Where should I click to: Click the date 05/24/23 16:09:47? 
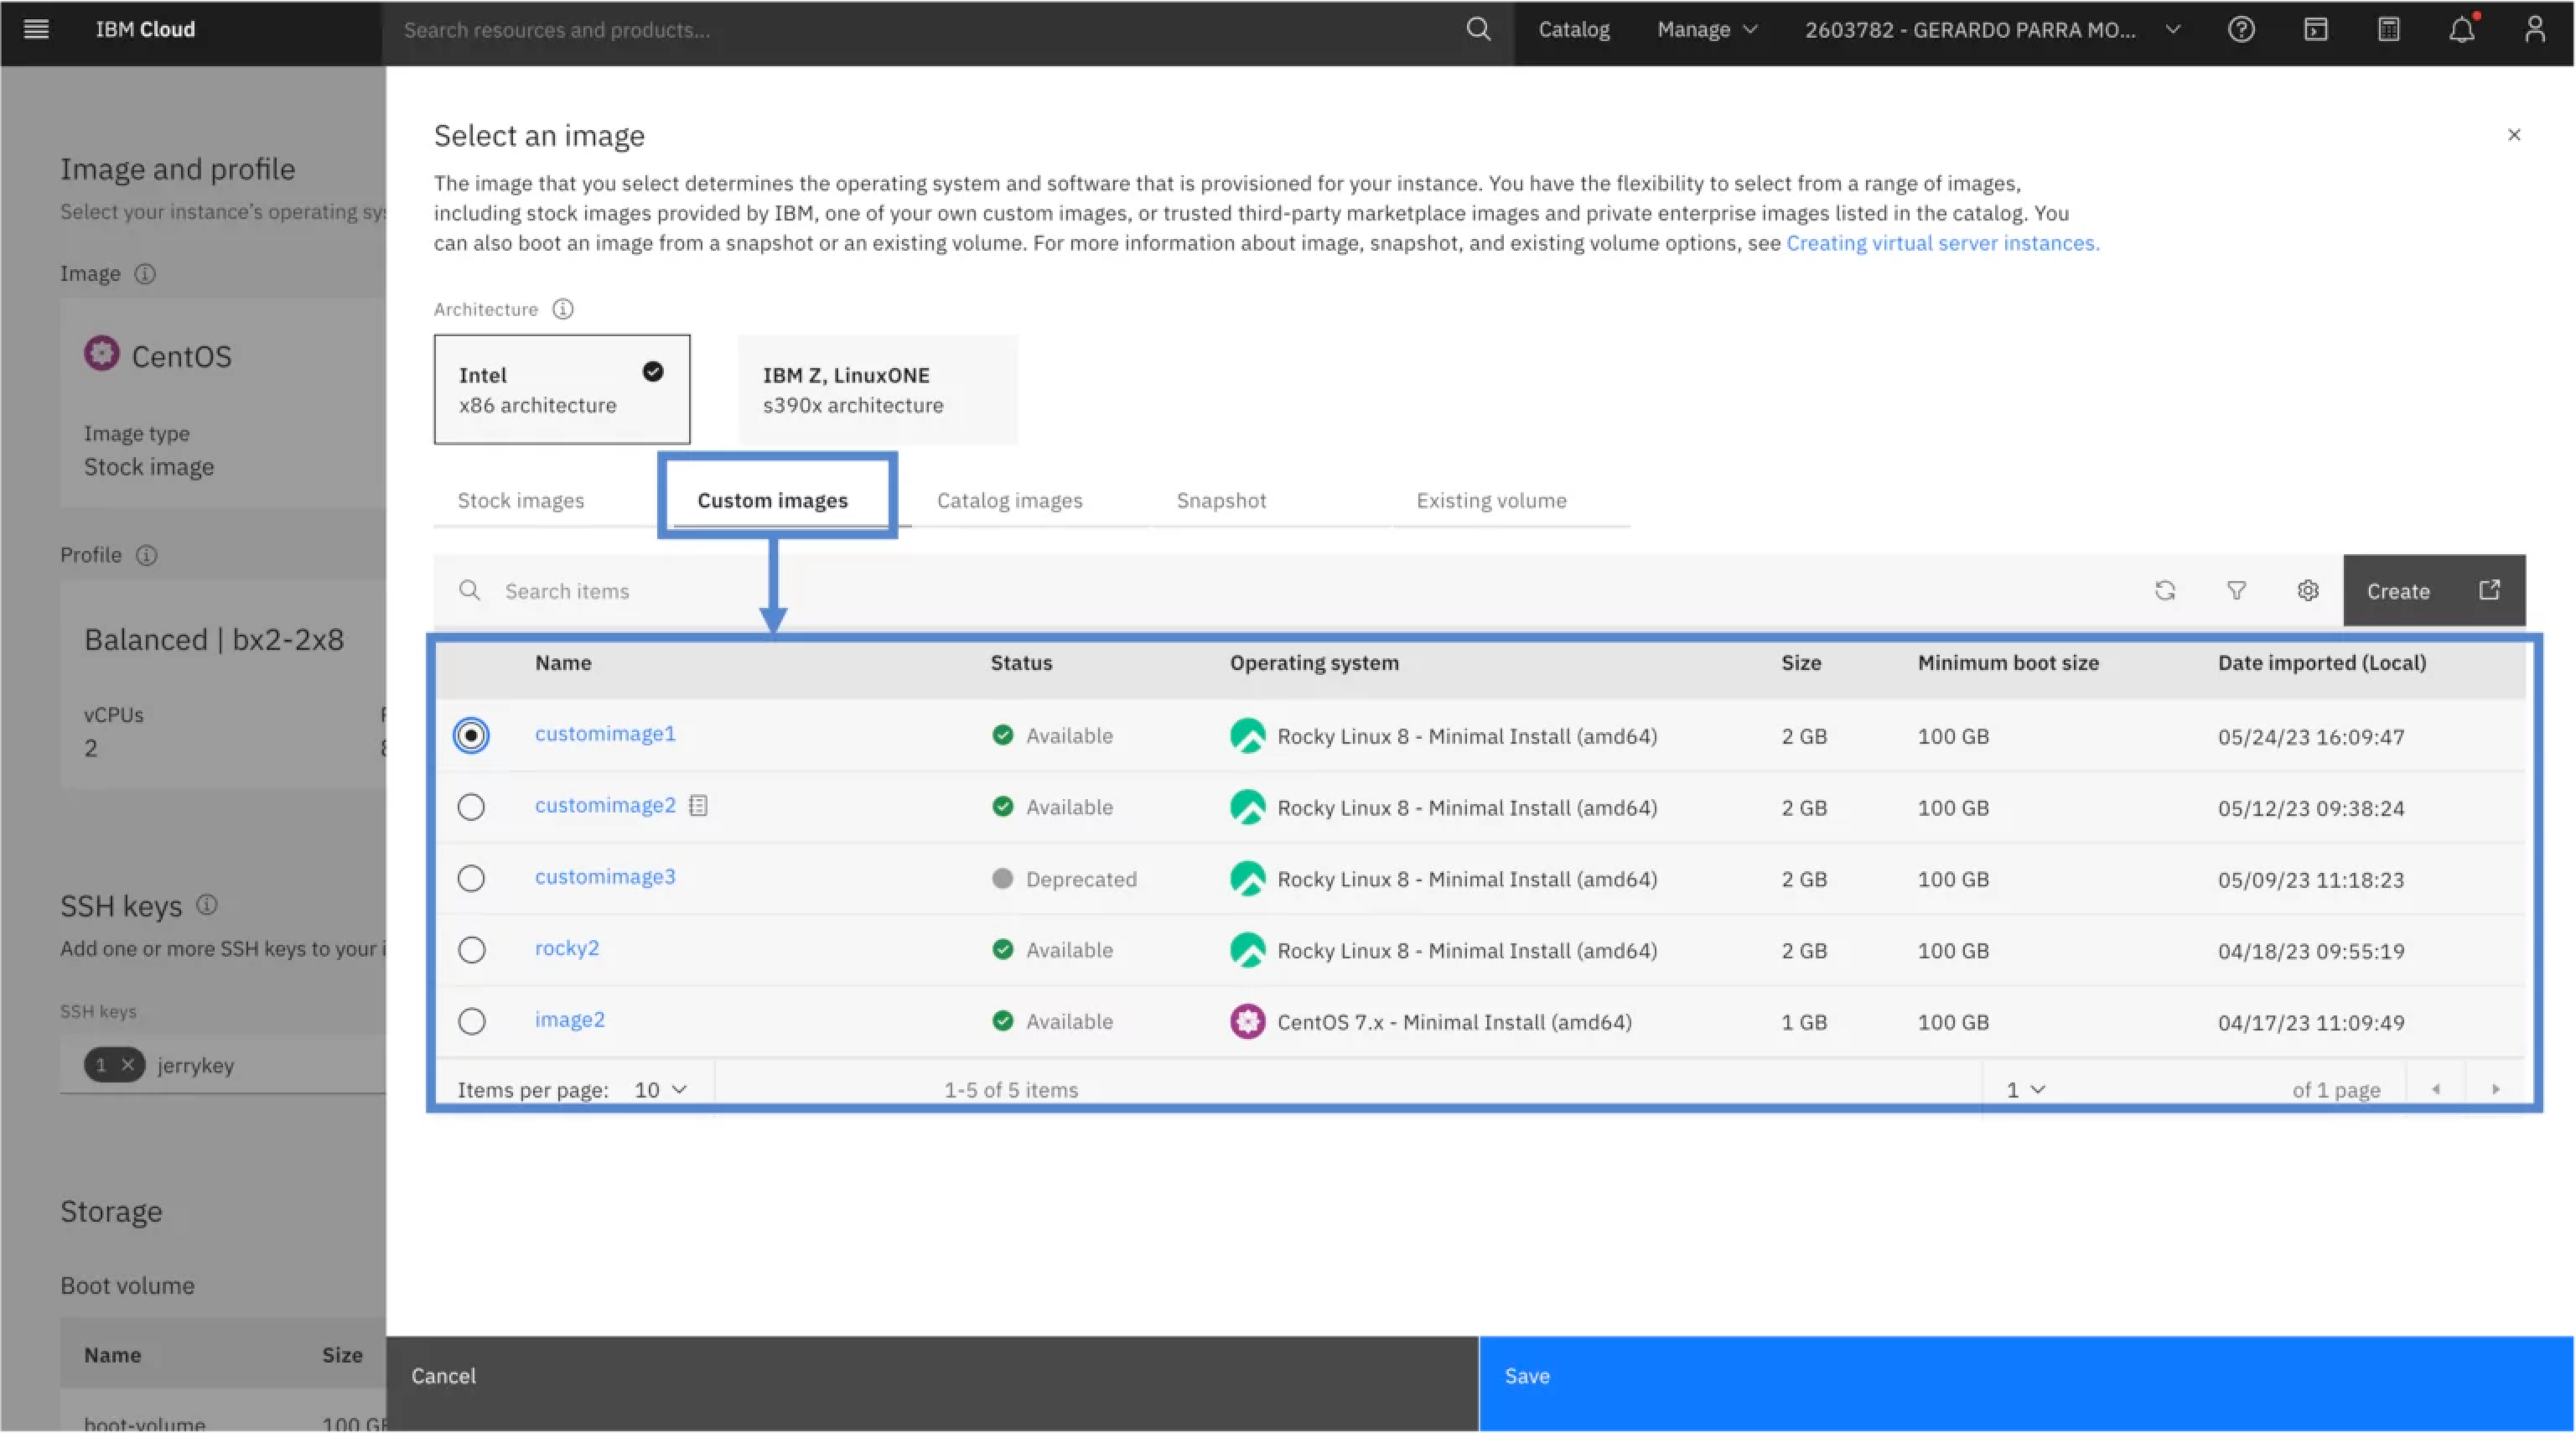[x=2310, y=736]
